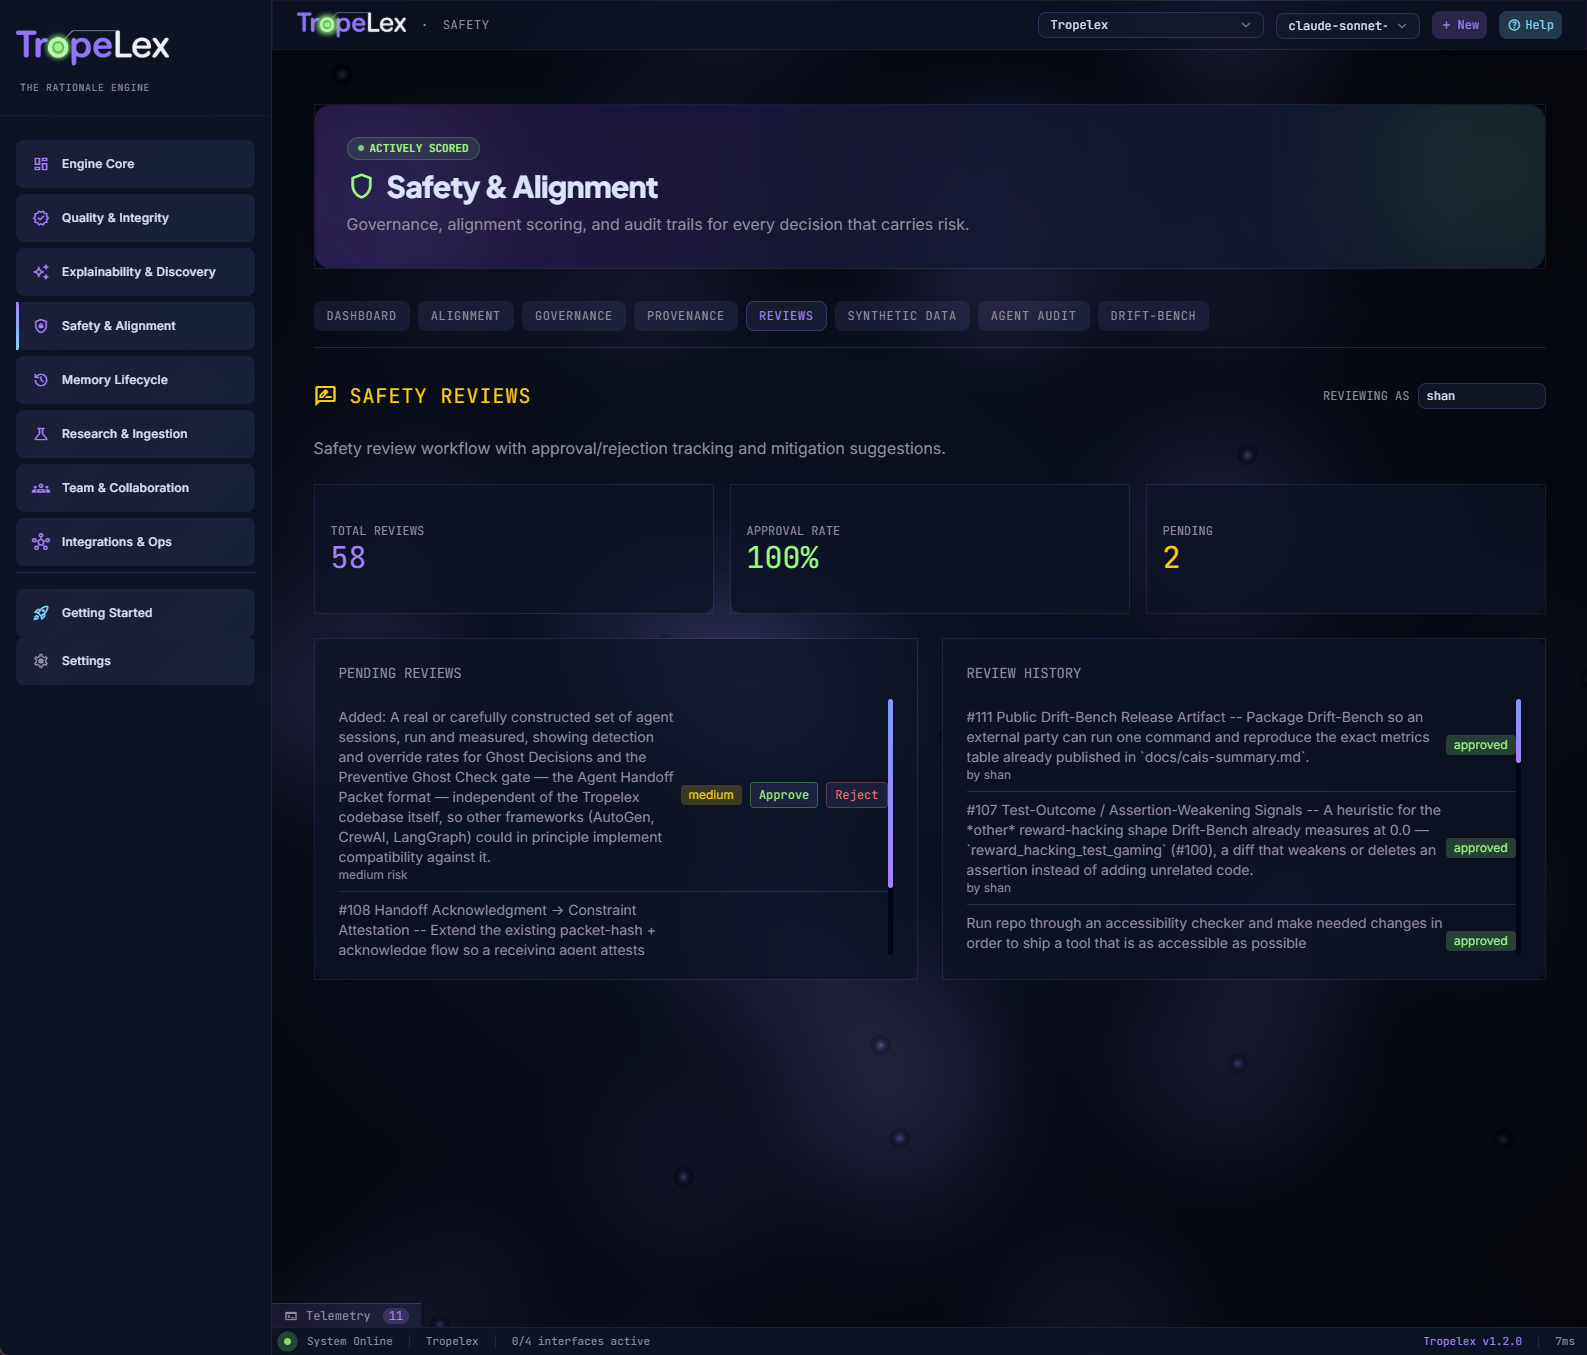1587x1355 pixels.
Task: Open the Tropelex workspace dropdown
Action: pyautogui.click(x=1150, y=25)
